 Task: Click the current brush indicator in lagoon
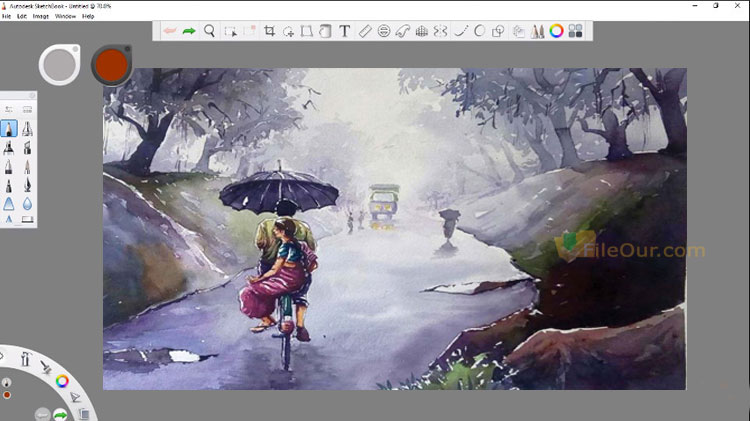point(6,382)
